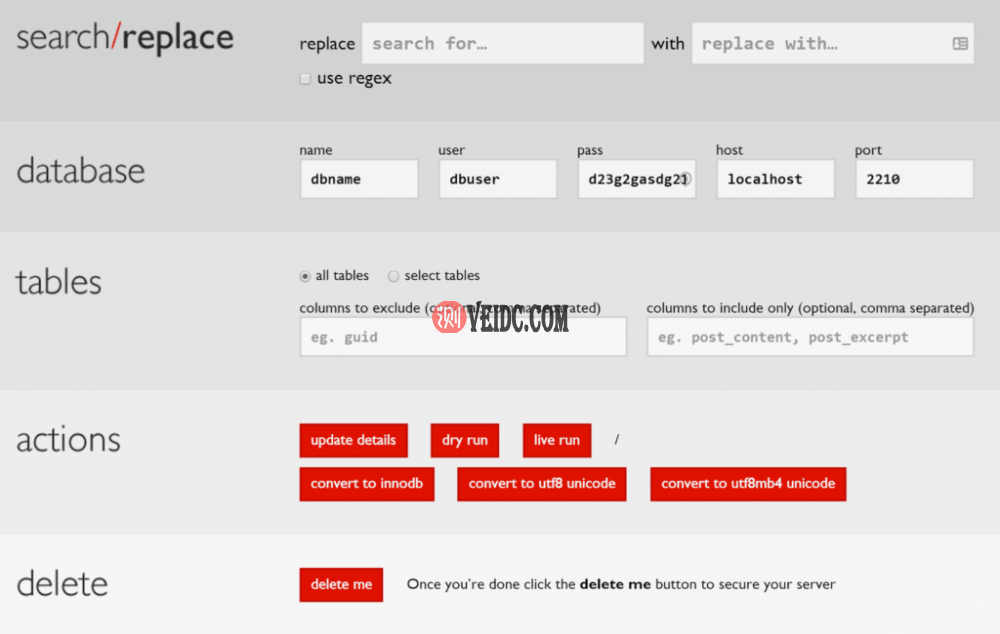Screen dimensions: 1000x634
Task: Execute the live run button
Action: pos(556,440)
